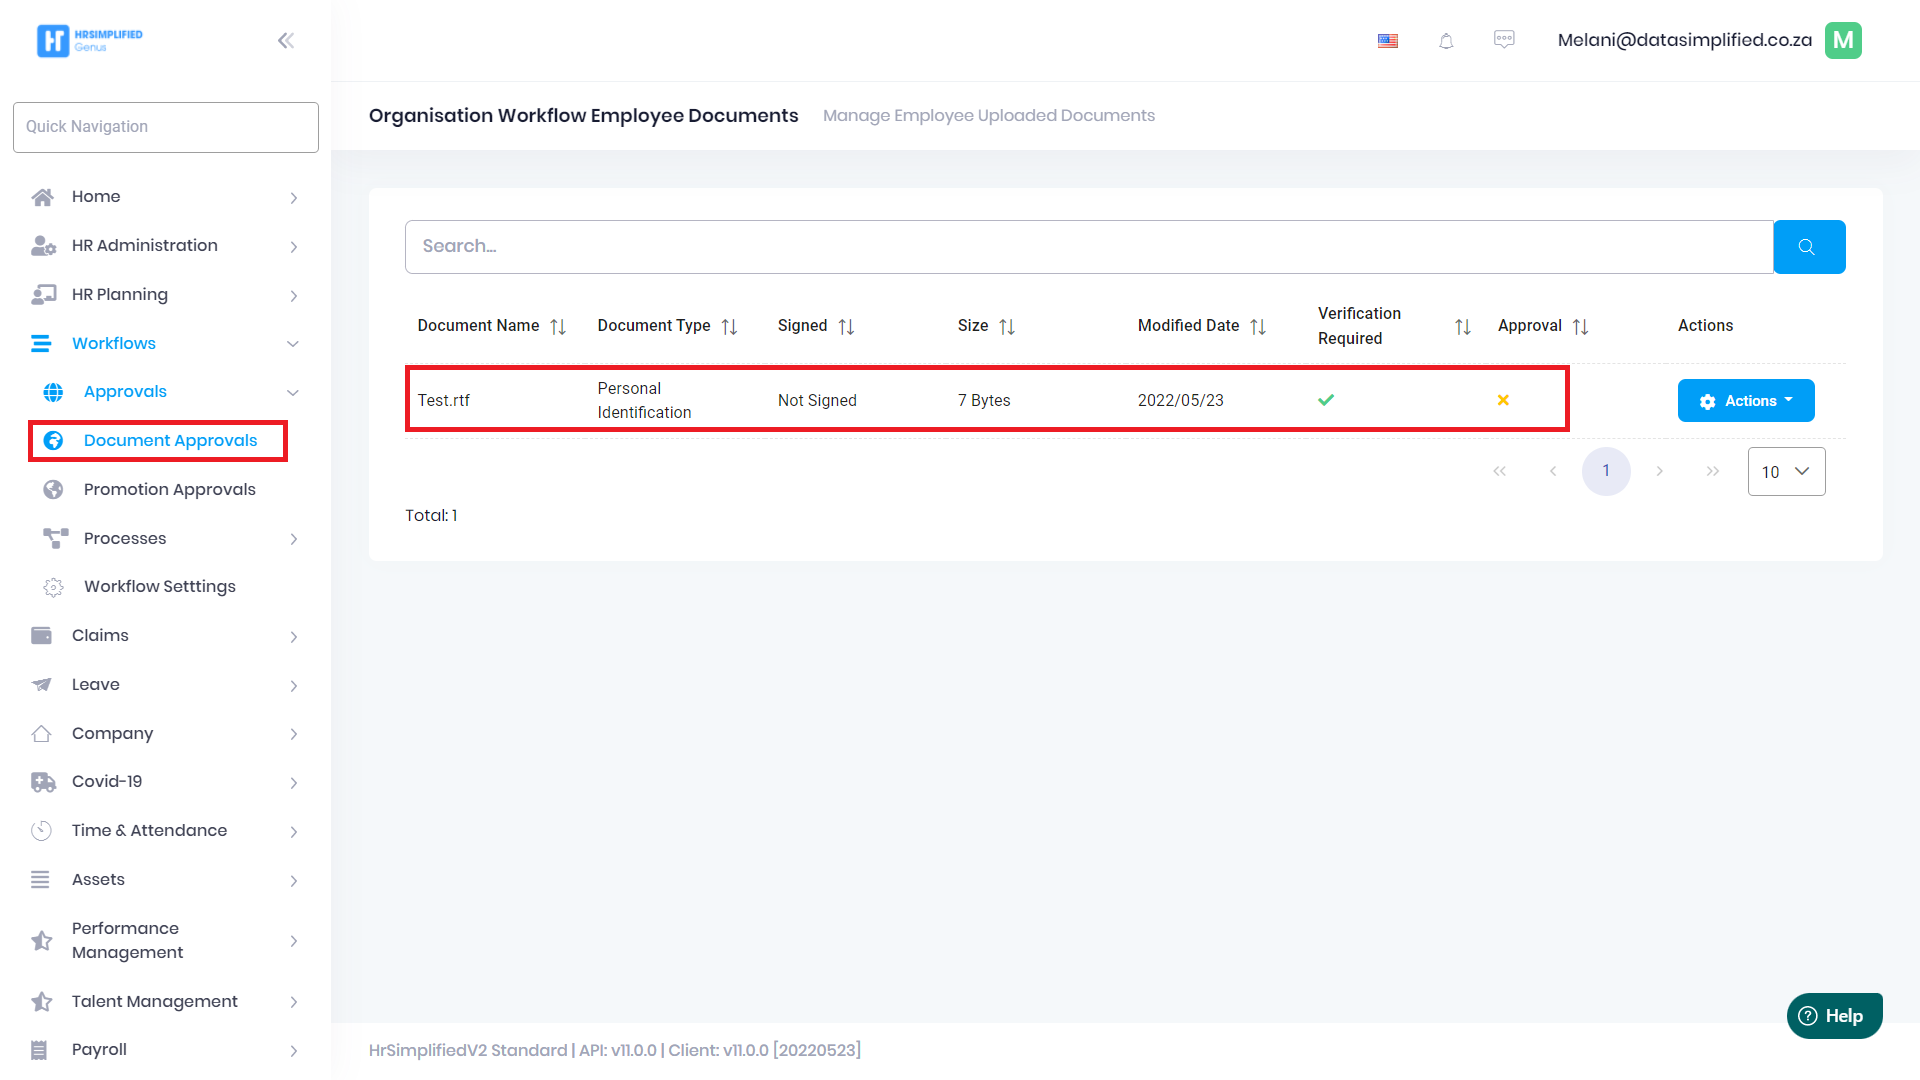Click the green M user avatar
Image resolution: width=1920 pixels, height=1080 pixels.
point(1842,41)
